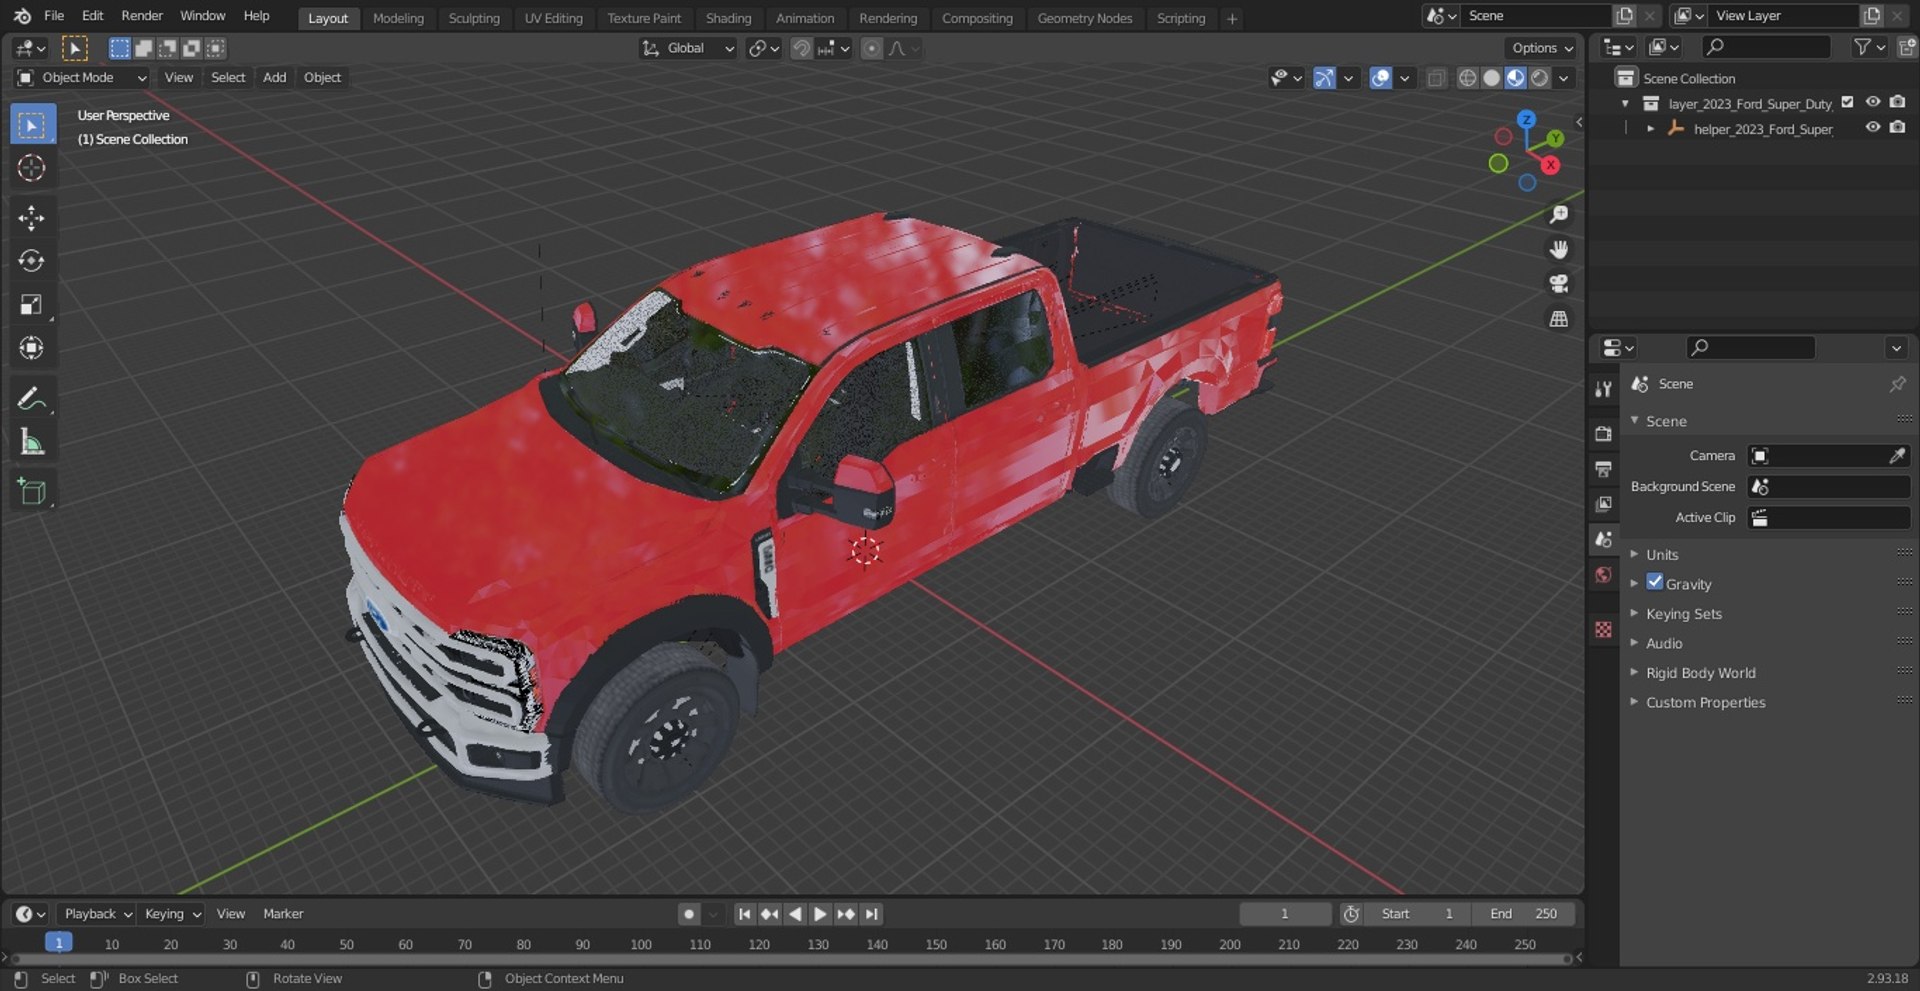Switch to wireframe viewport shading

(1467, 78)
